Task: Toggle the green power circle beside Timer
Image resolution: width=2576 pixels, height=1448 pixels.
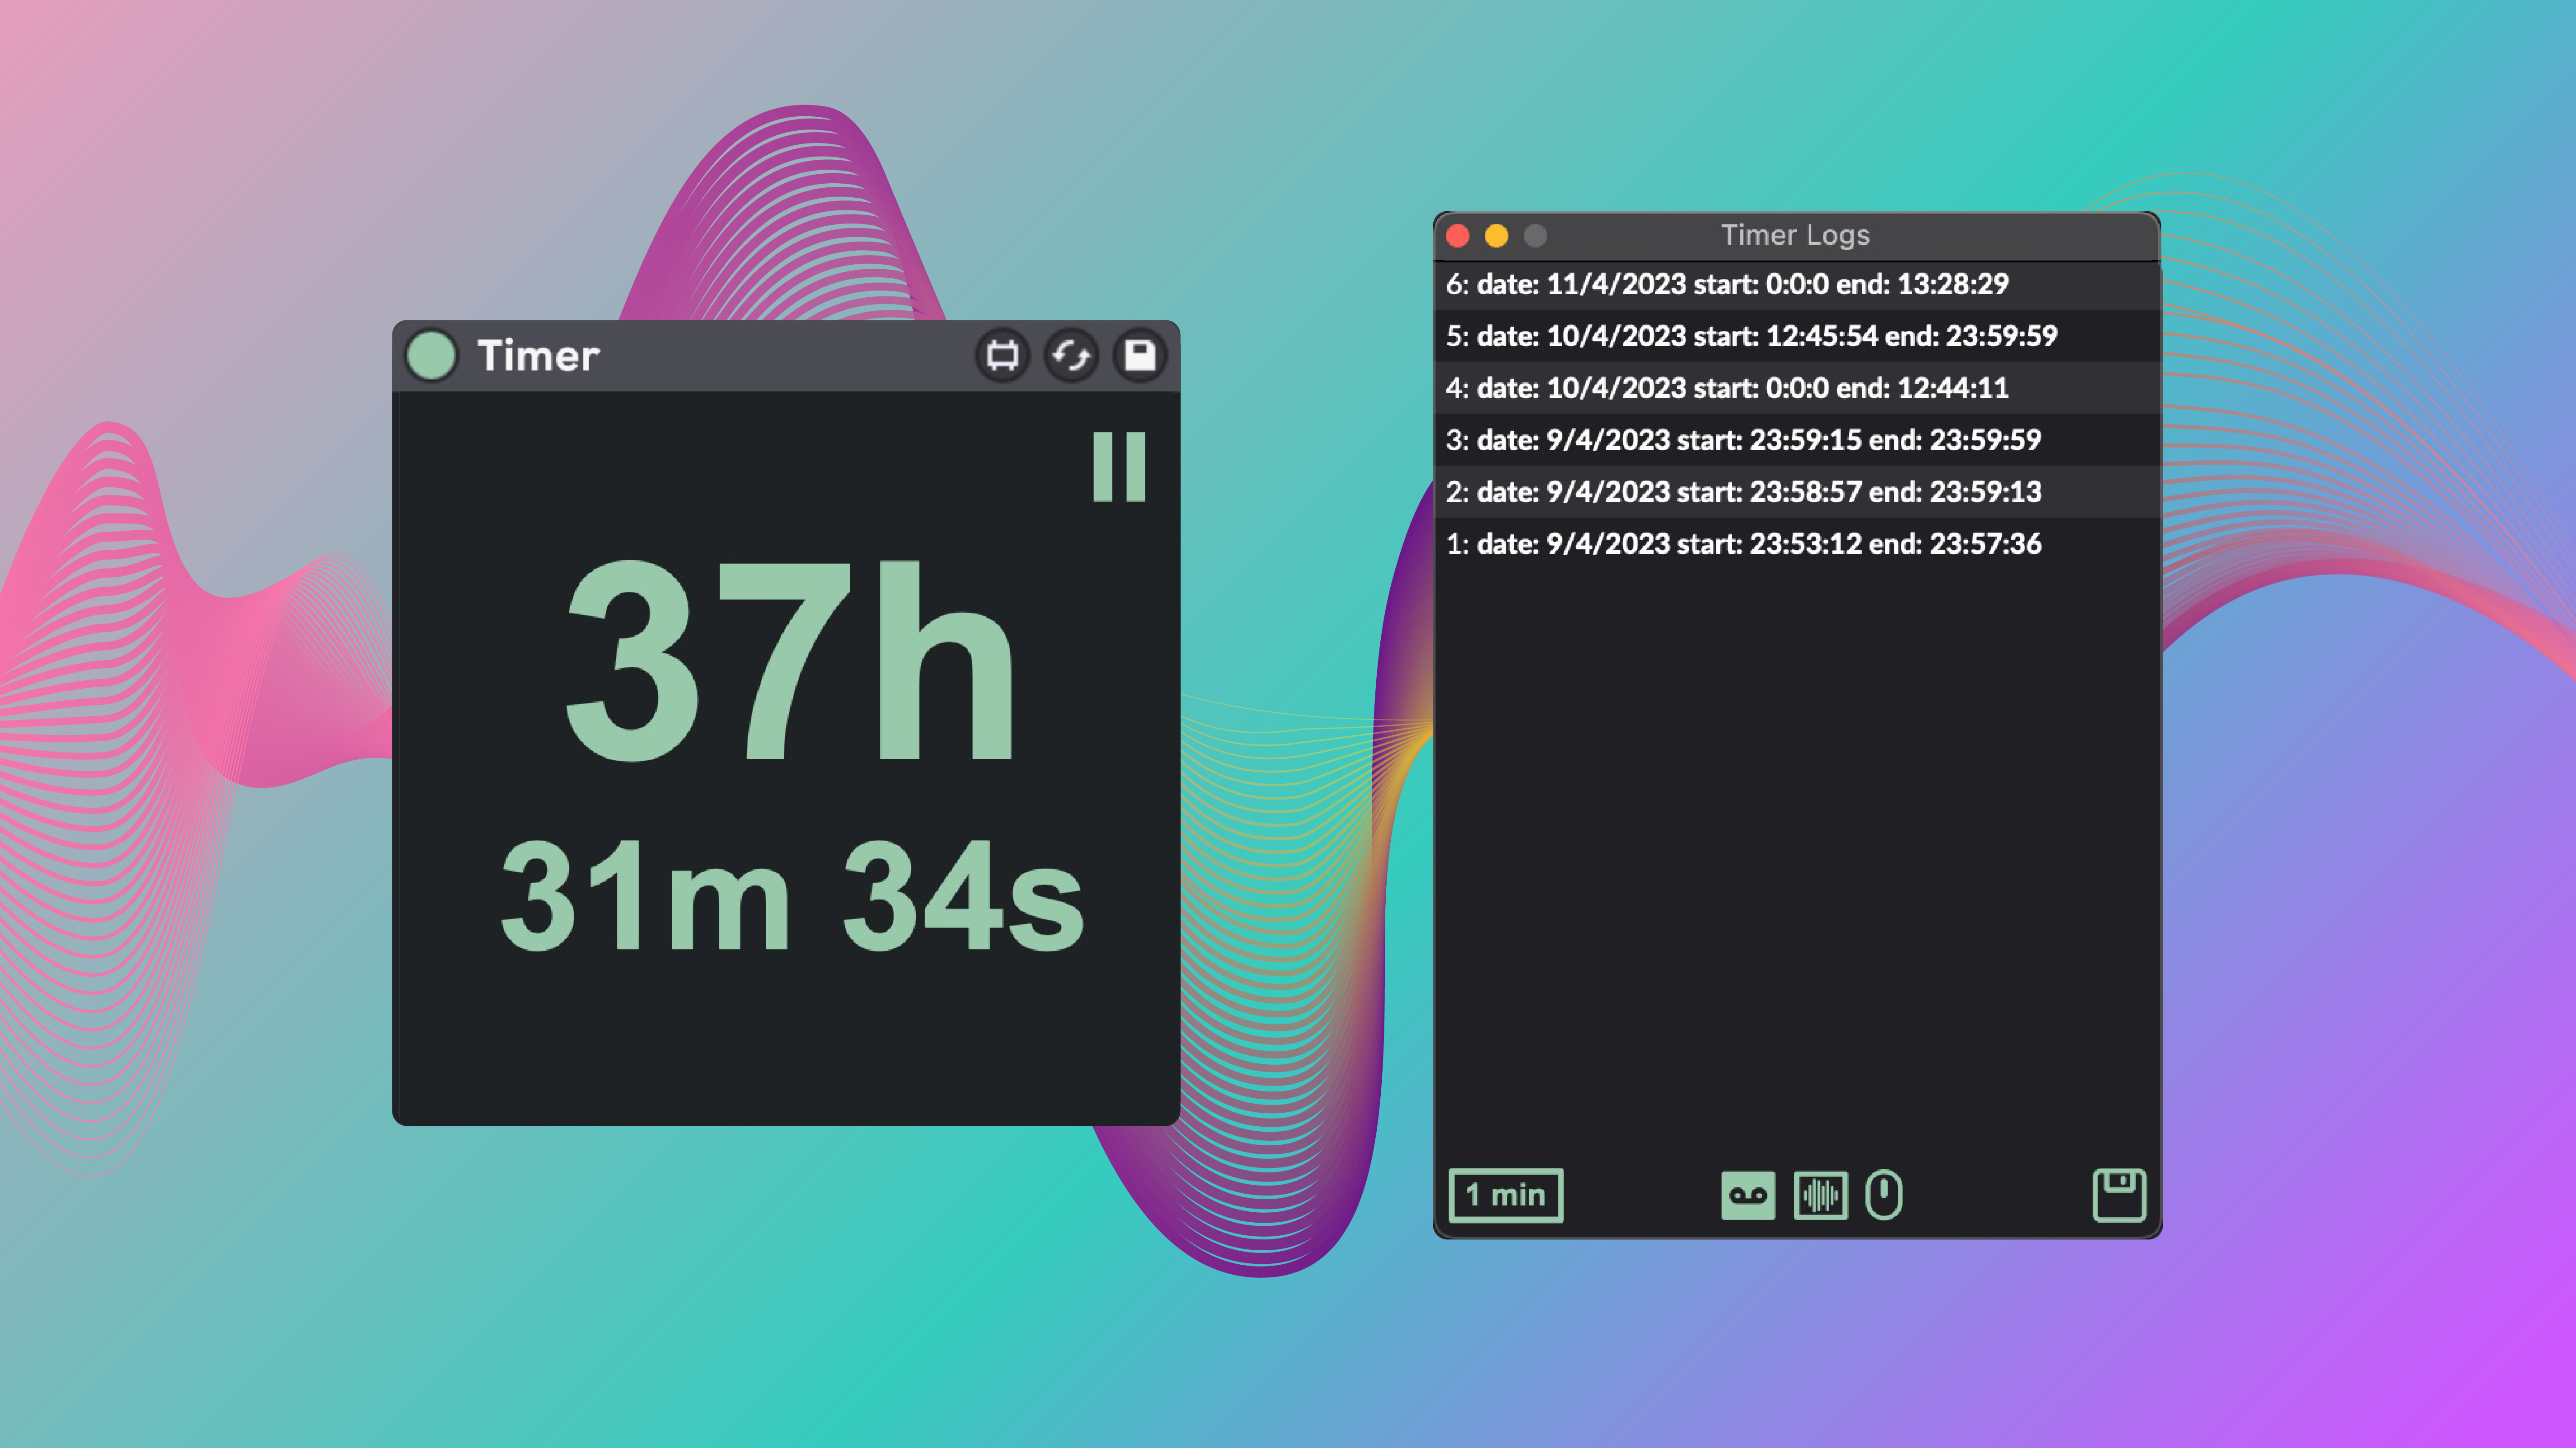Action: (x=431, y=356)
